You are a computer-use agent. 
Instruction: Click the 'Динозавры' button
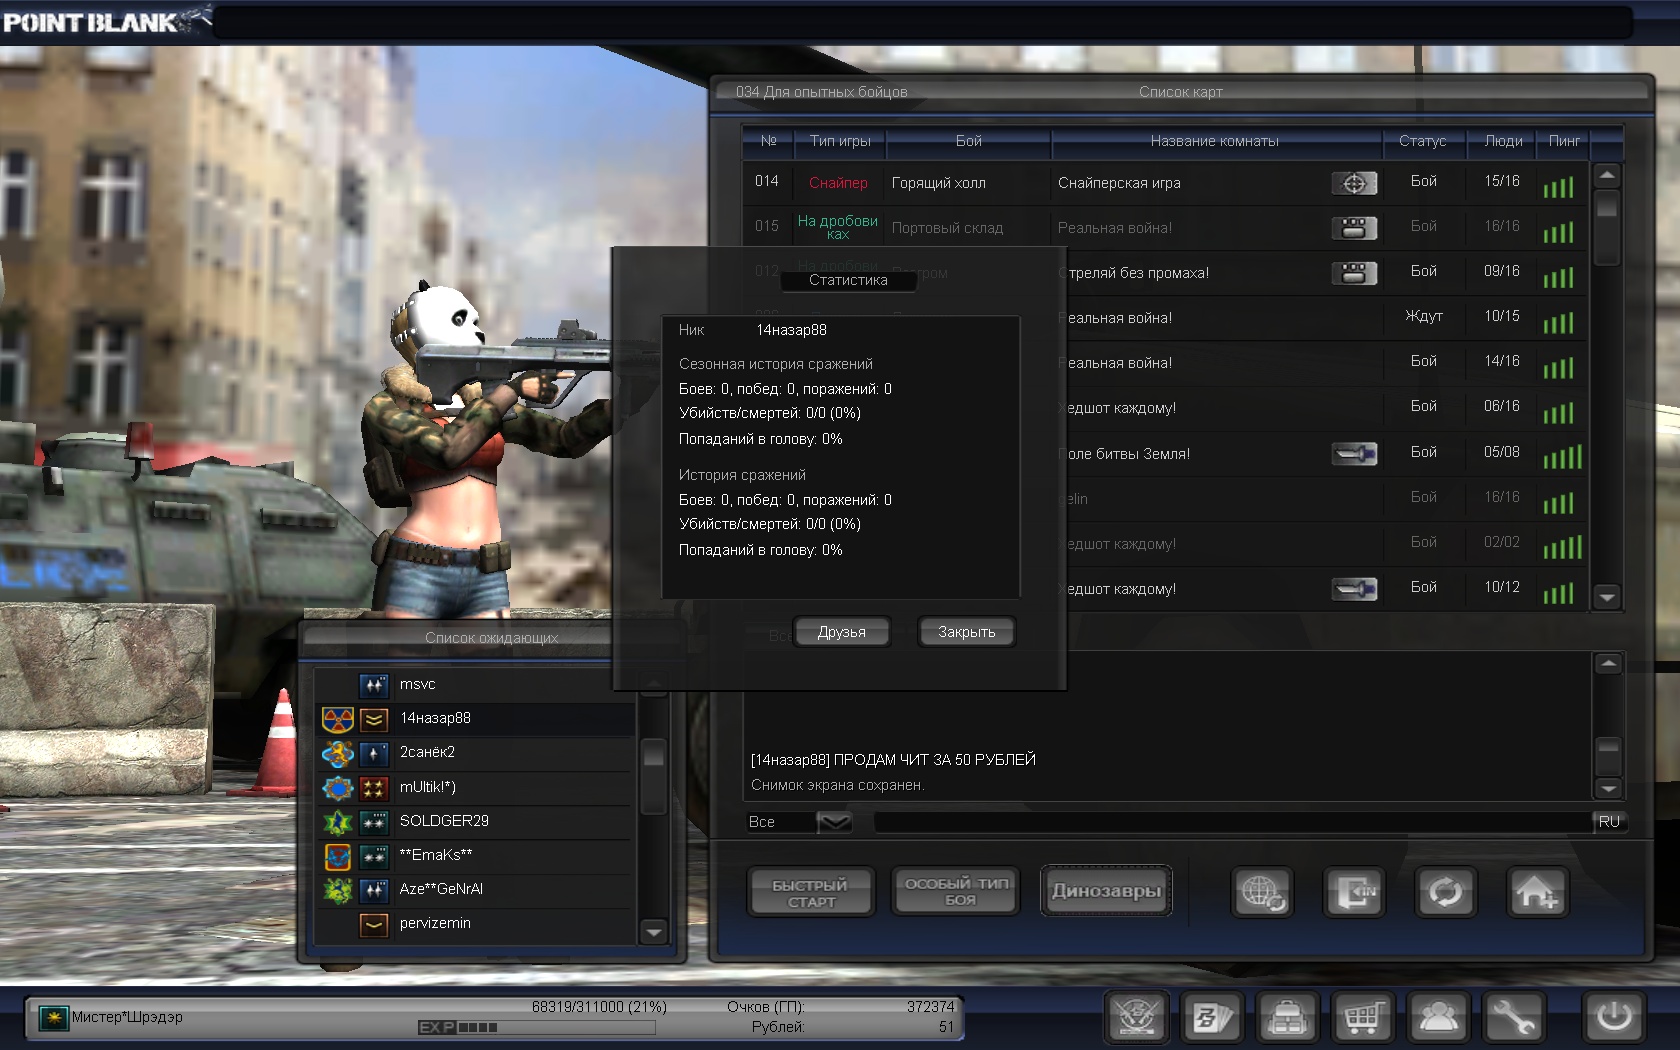1106,892
